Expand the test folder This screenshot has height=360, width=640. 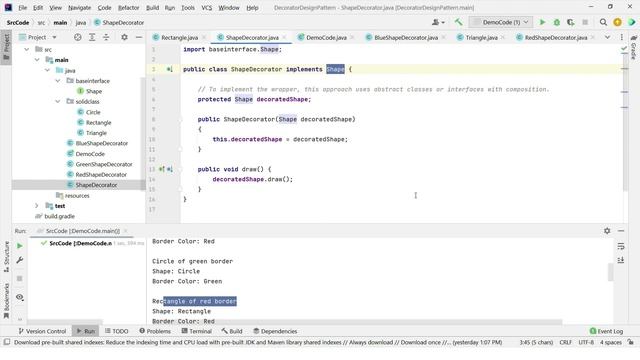click(37, 206)
